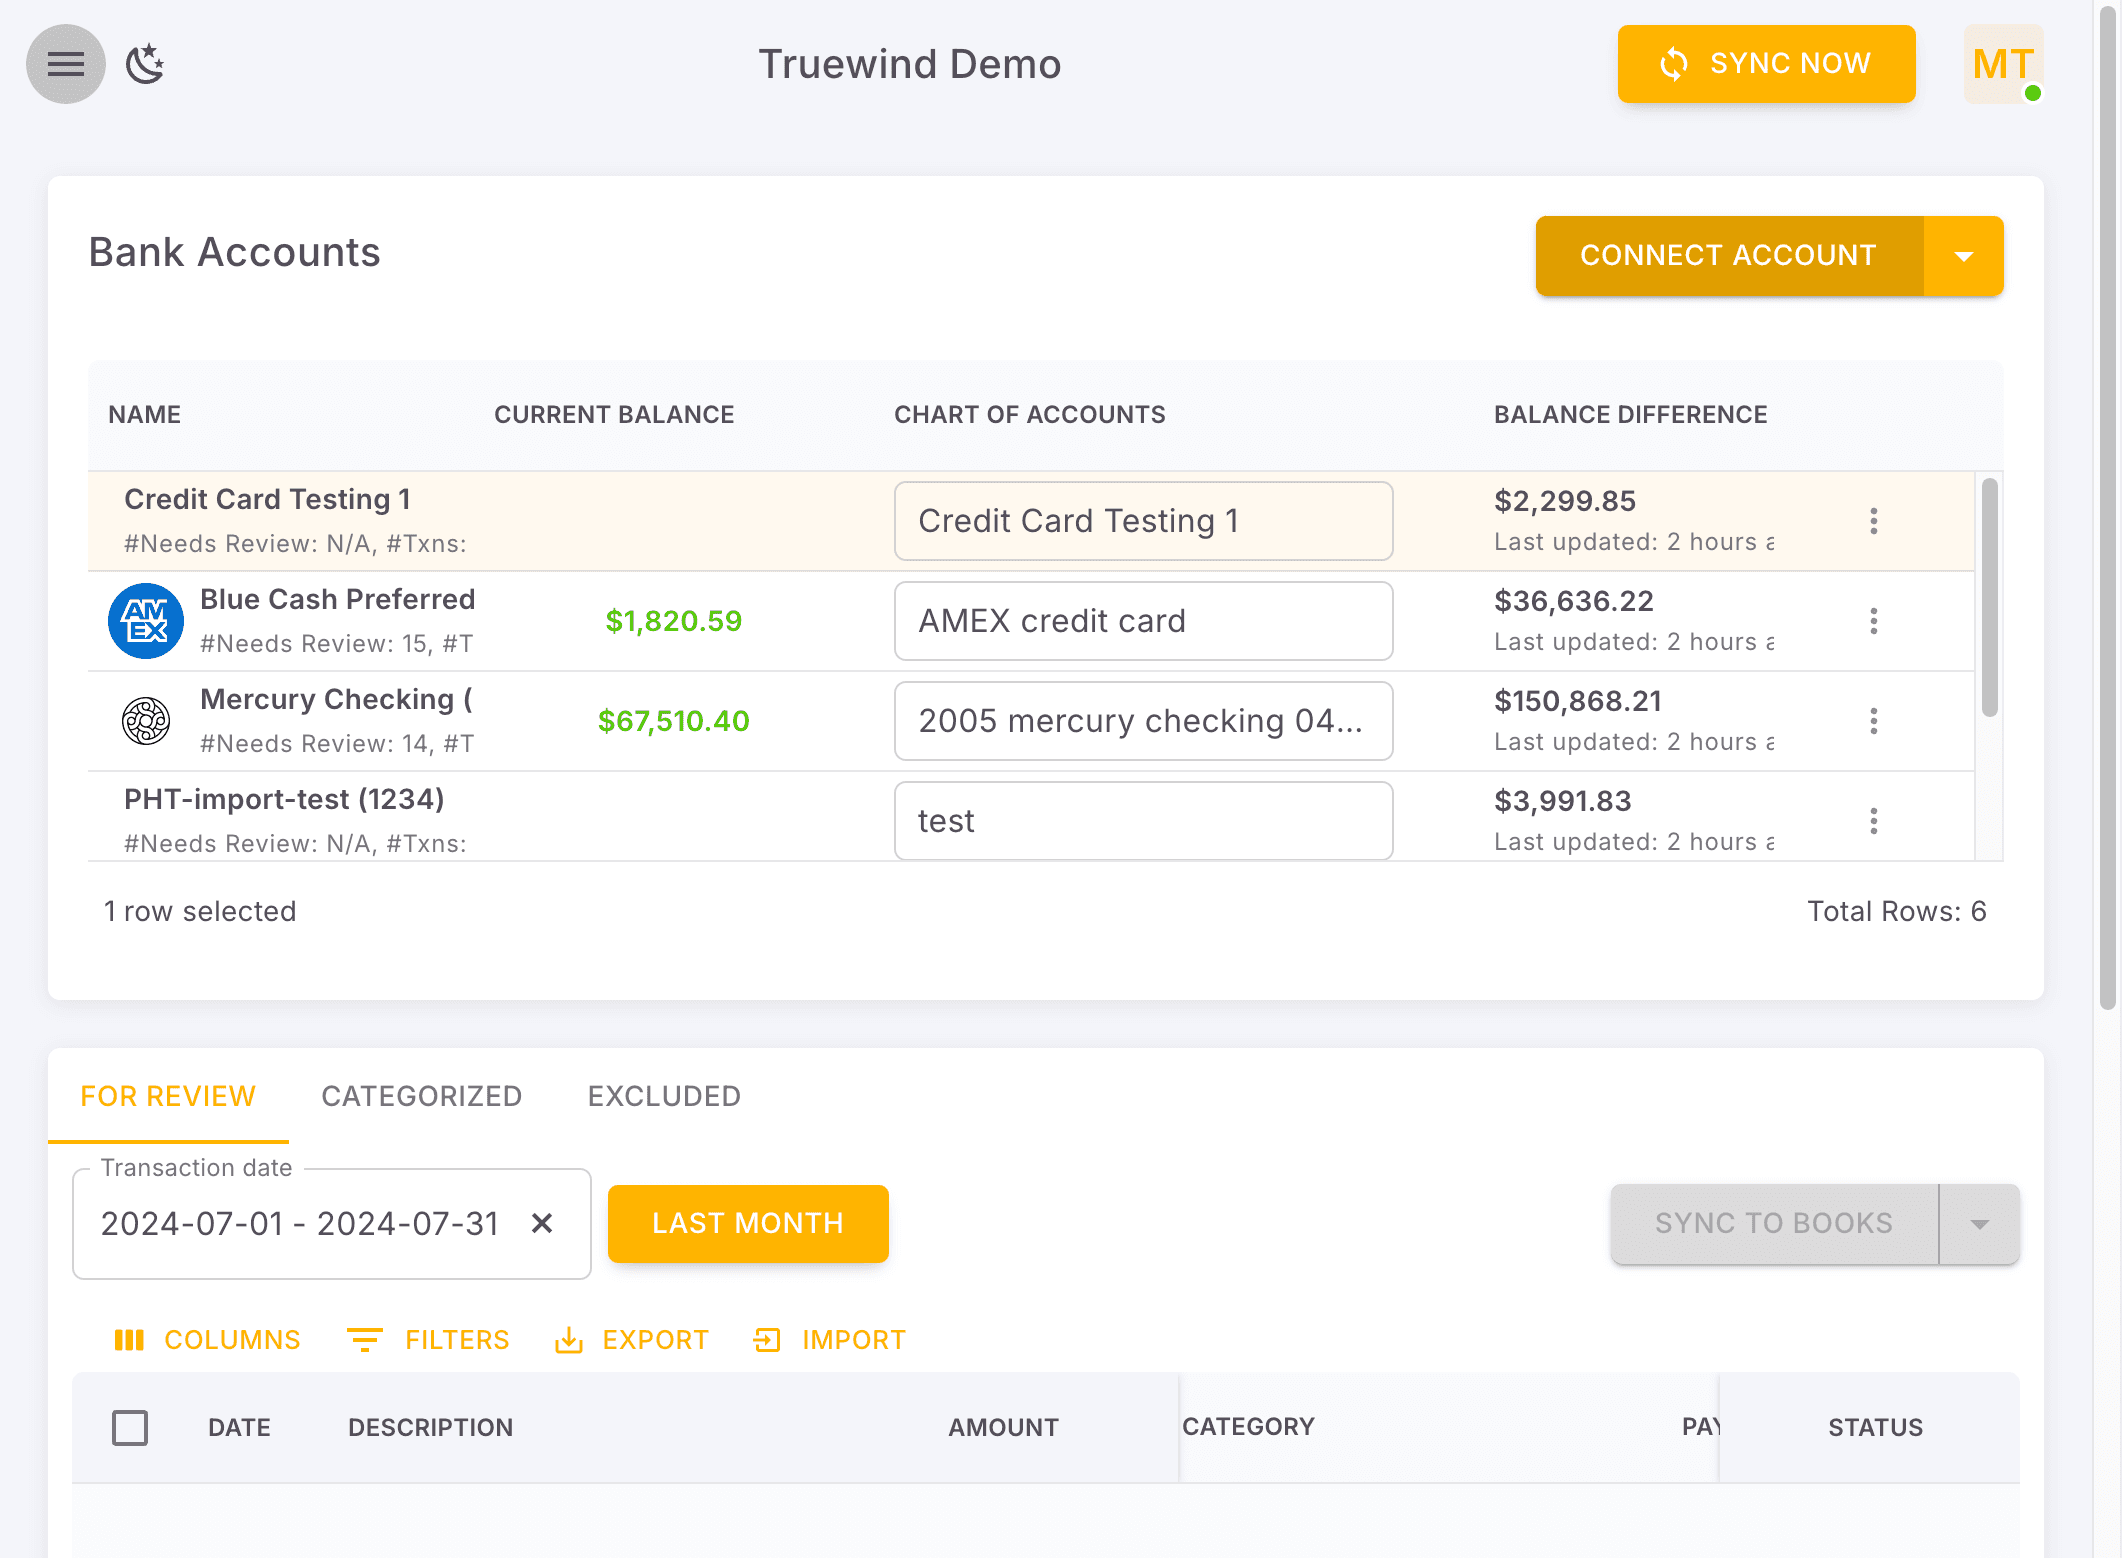Click the Export download icon
2122x1558 pixels.
(x=569, y=1340)
